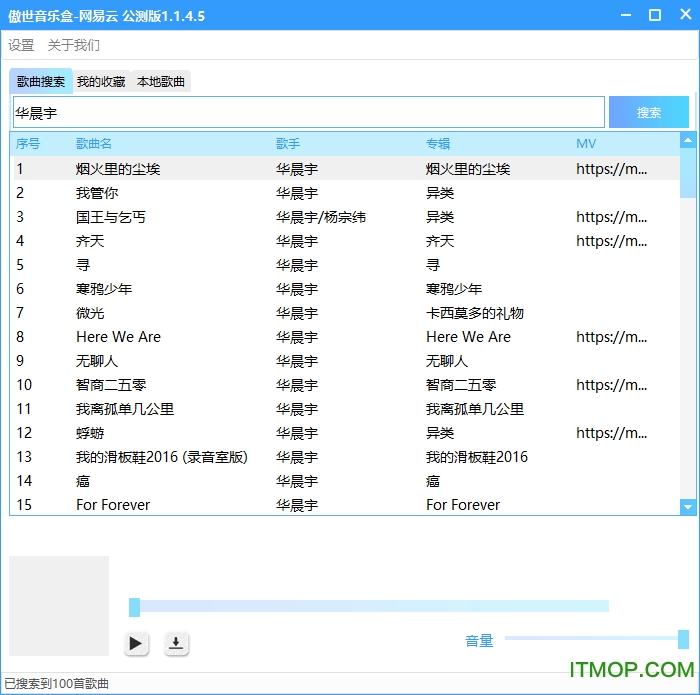This screenshot has height=695, width=700.
Task: Click the 搜索 button
Action: coord(649,112)
